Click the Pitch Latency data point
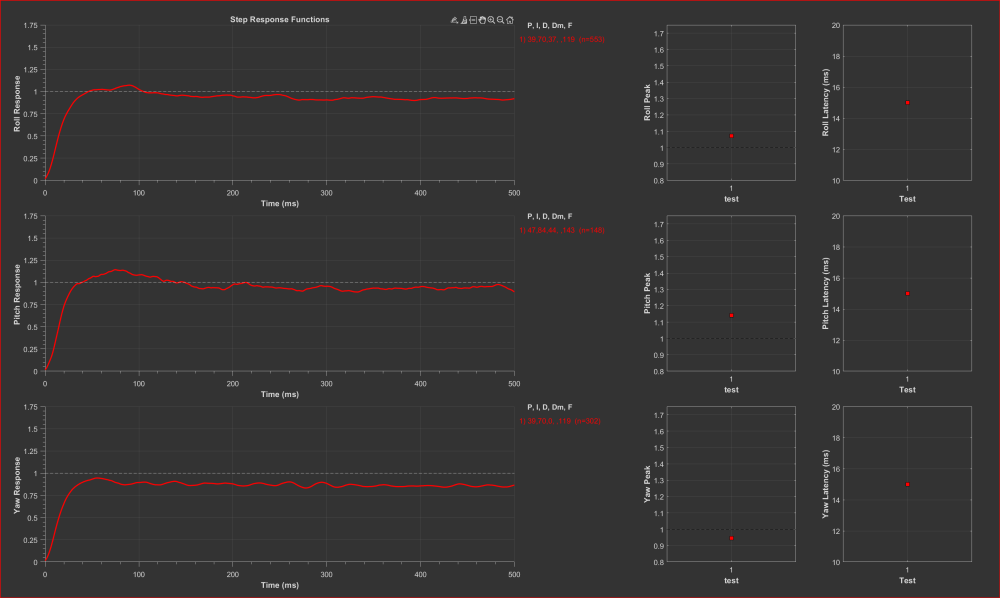The width and height of the screenshot is (1000, 598). [907, 294]
